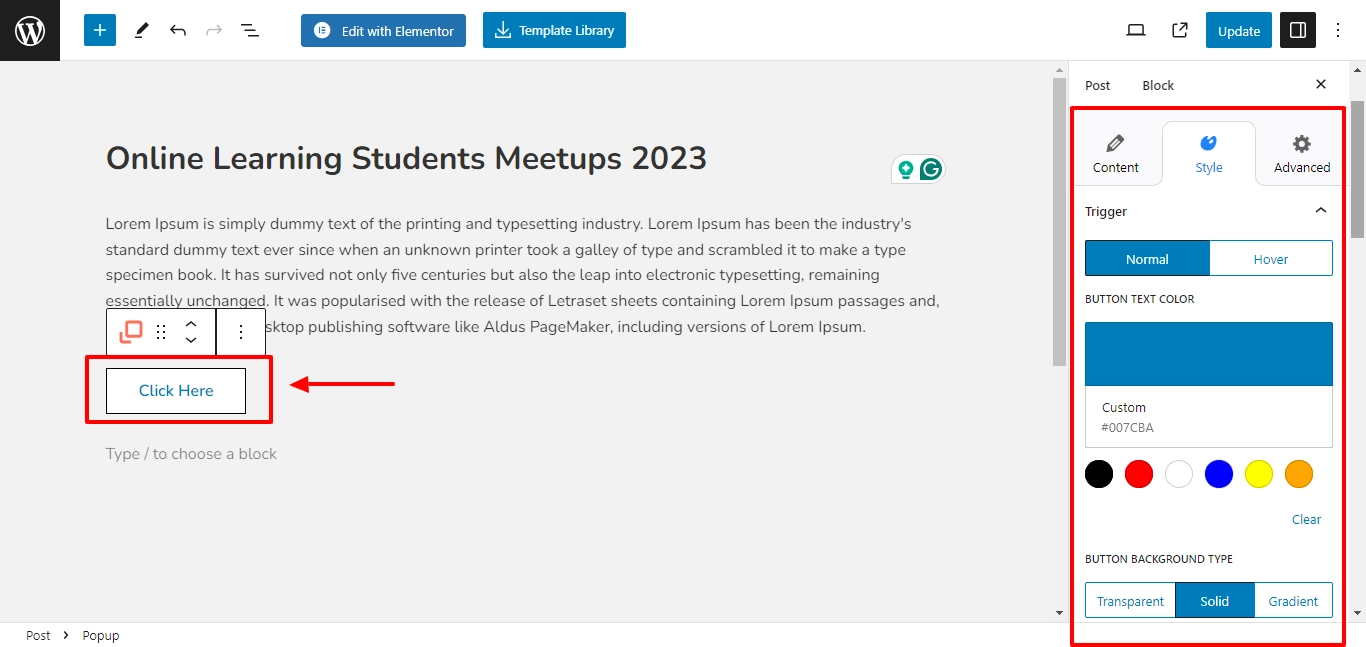Undo the last change
This screenshot has height=647, width=1366.
(178, 30)
